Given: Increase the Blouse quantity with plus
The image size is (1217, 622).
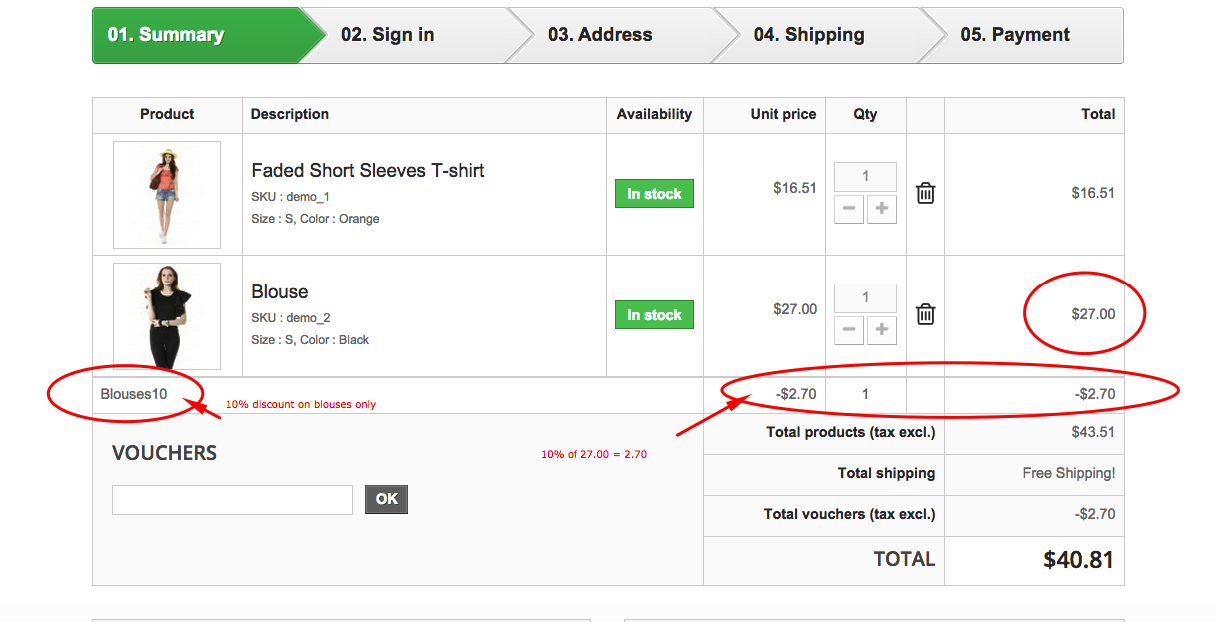Looking at the screenshot, I should [882, 329].
